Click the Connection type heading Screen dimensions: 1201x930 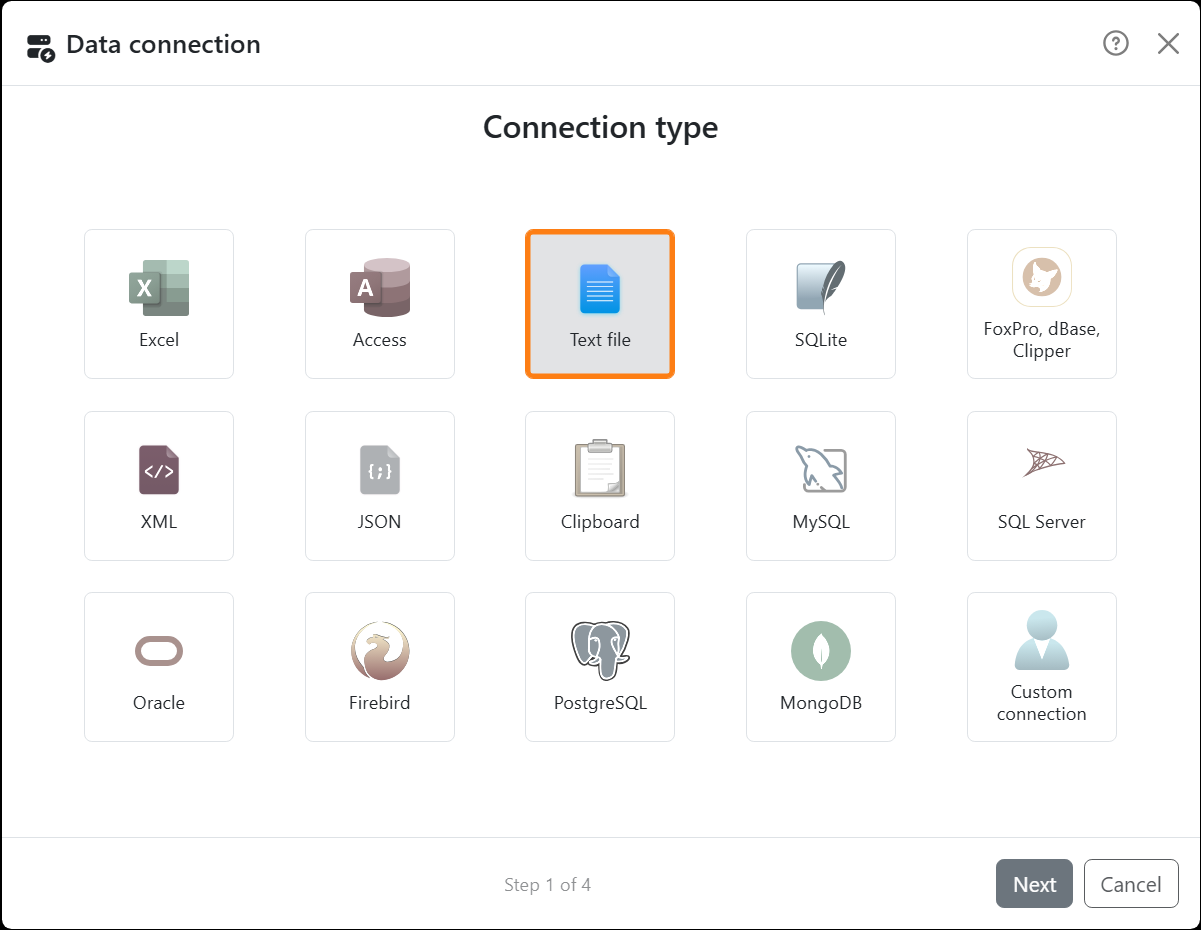point(600,128)
